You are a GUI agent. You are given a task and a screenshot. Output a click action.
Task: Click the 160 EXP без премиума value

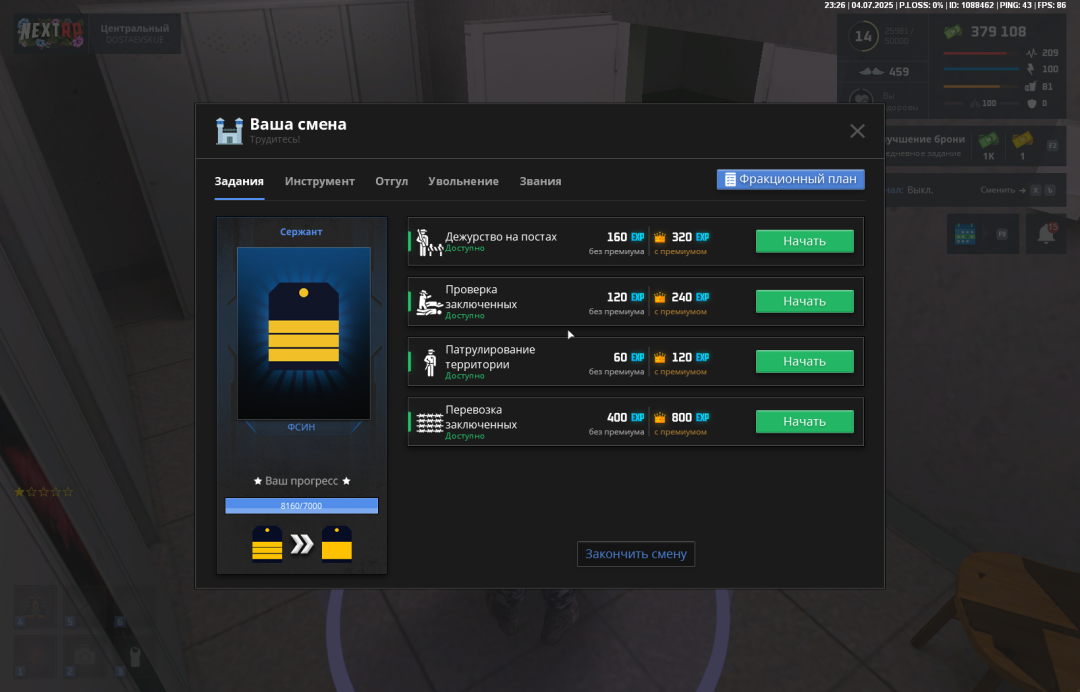[625, 237]
